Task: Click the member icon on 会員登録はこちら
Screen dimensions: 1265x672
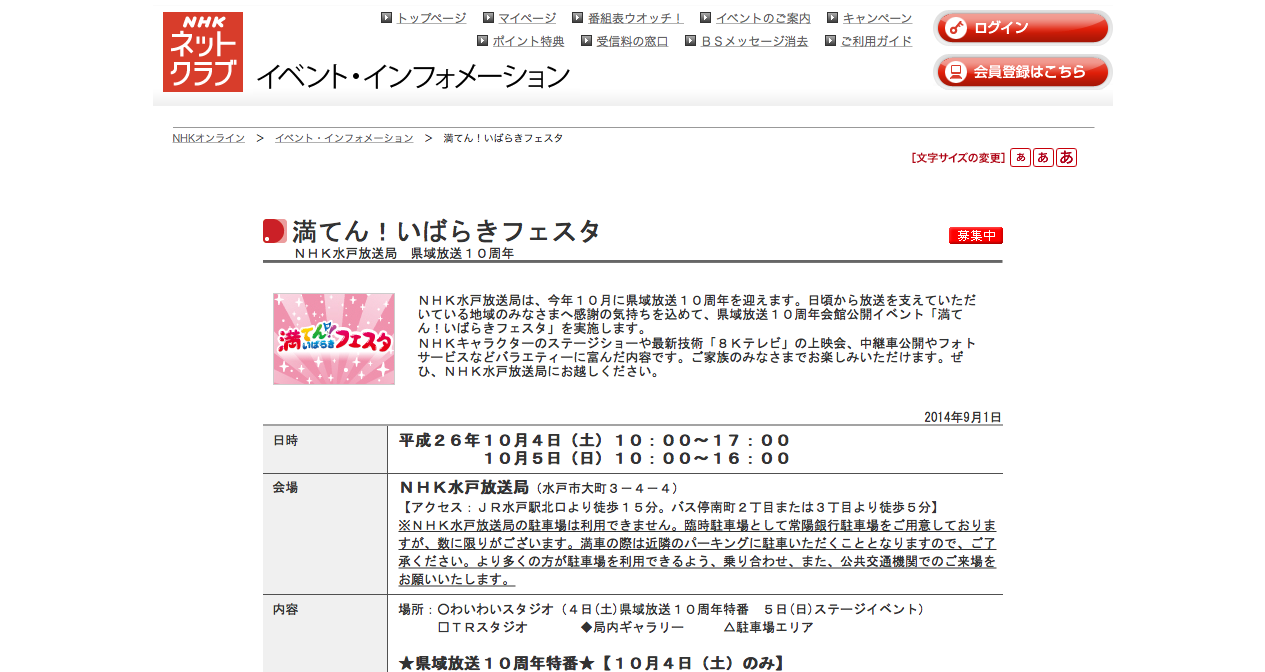Action: tap(956, 72)
